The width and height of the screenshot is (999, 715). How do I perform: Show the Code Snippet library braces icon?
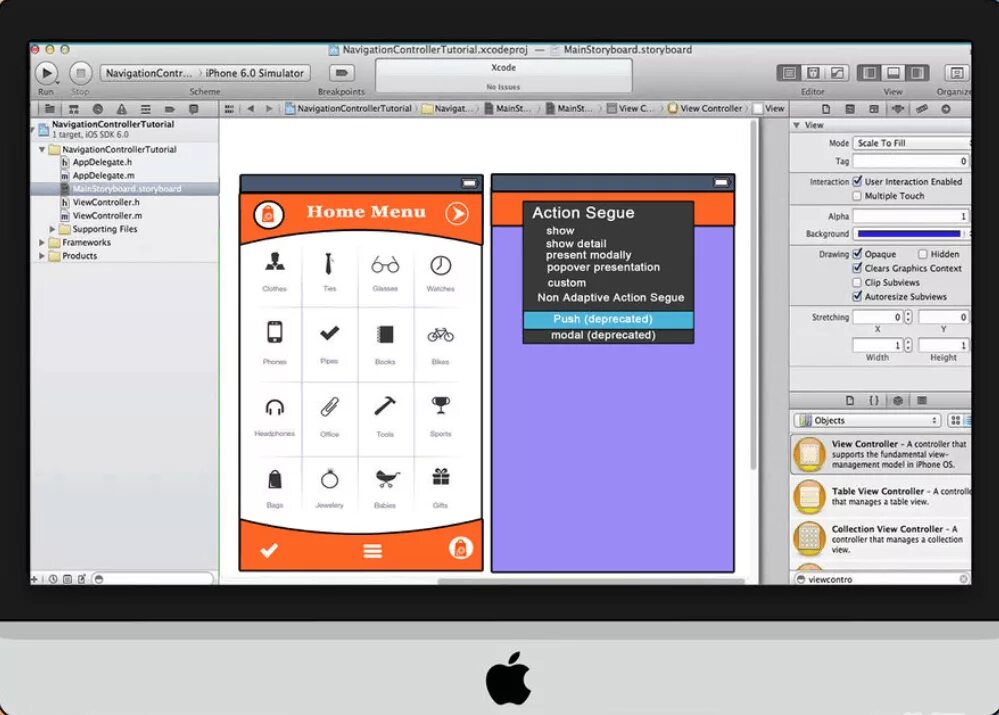(x=873, y=400)
